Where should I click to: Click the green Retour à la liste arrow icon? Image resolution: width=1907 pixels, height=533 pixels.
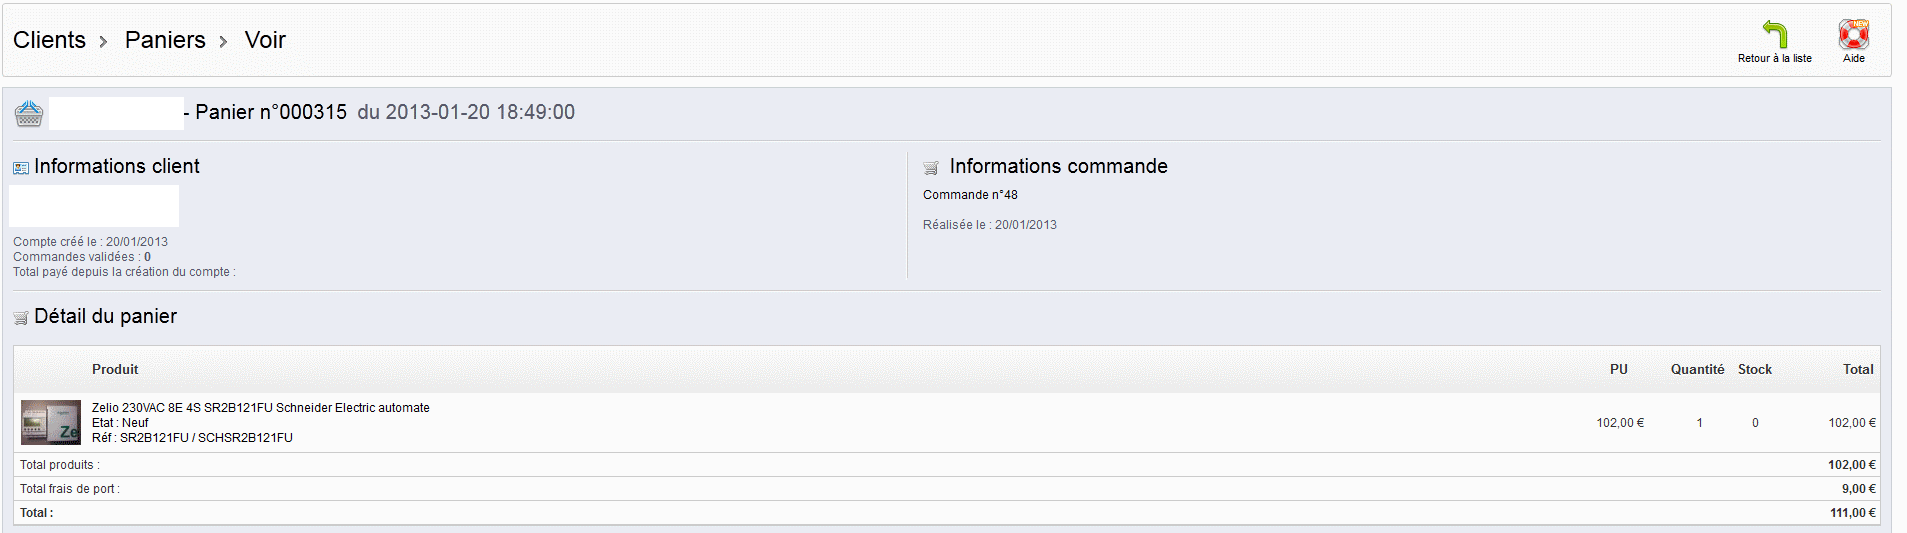[1775, 34]
